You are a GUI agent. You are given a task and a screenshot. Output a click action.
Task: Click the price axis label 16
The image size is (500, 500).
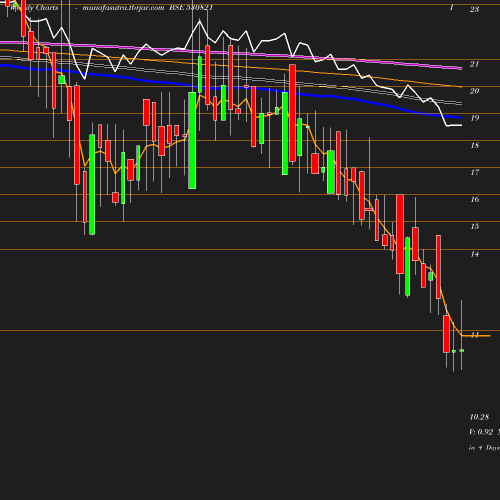(475, 199)
